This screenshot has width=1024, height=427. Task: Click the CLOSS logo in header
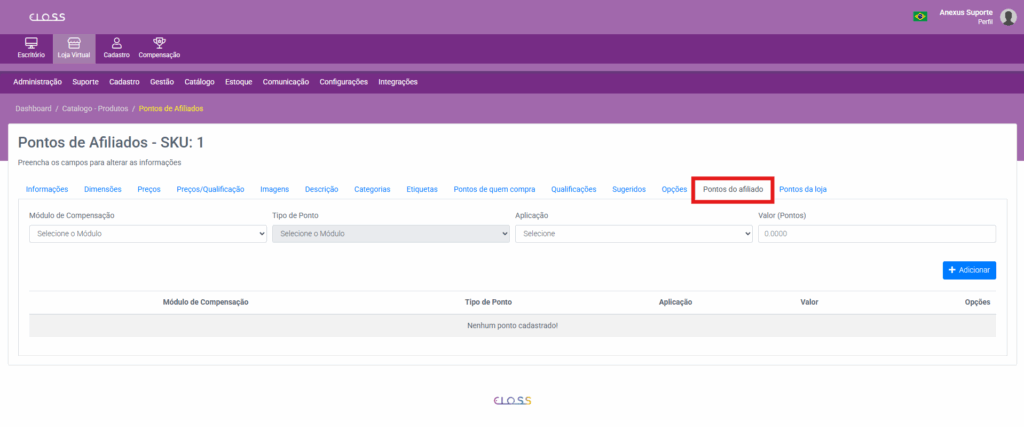(47, 17)
